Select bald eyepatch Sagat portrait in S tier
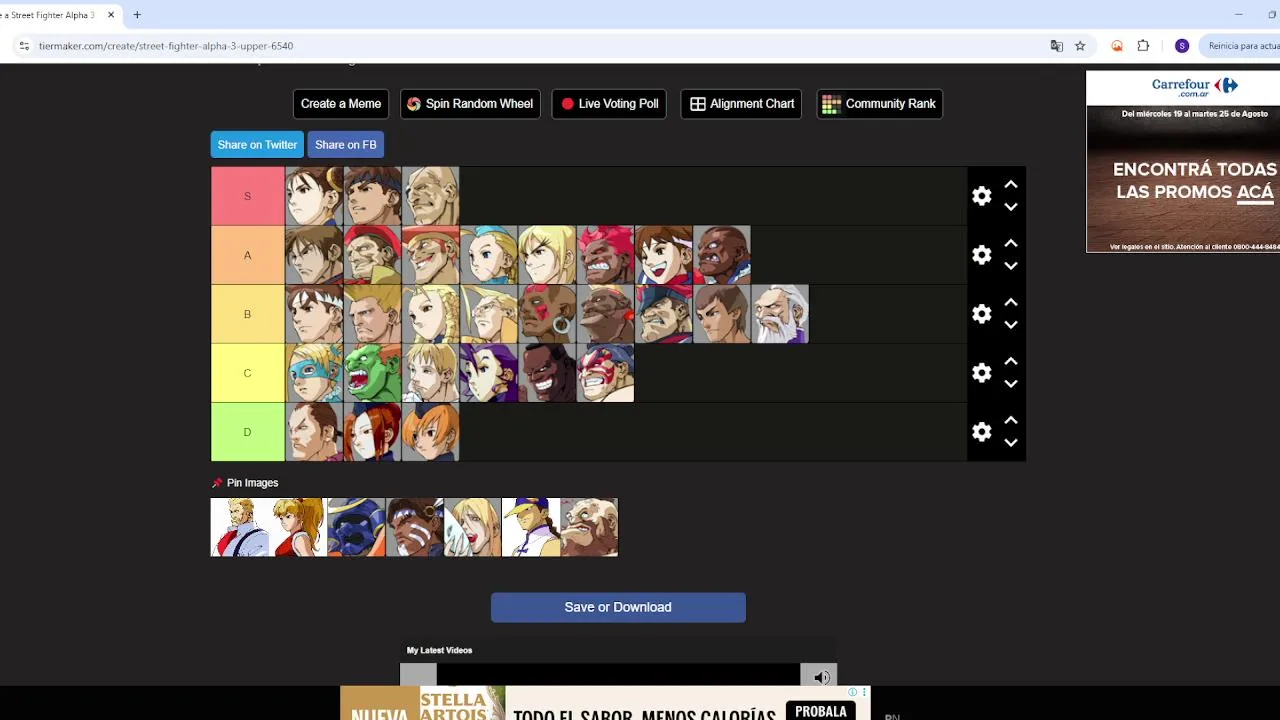1280x720 pixels. (x=430, y=196)
